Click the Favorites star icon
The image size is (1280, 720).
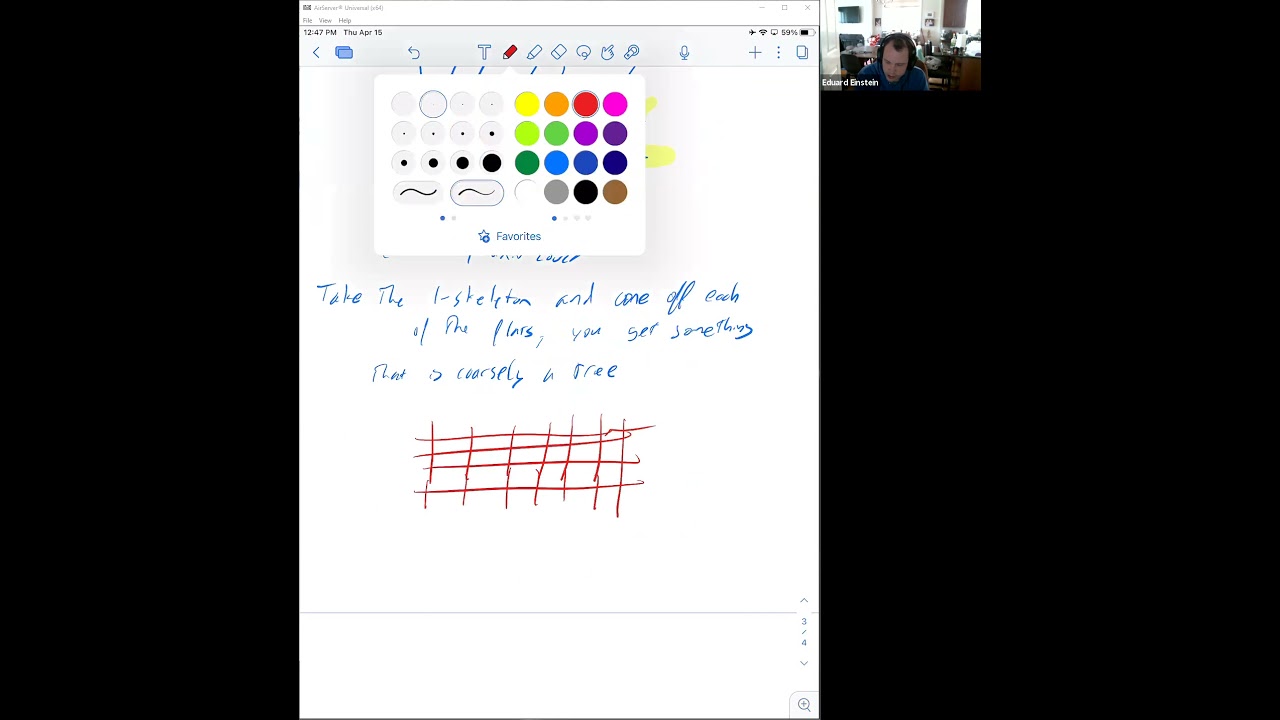pyautogui.click(x=484, y=236)
